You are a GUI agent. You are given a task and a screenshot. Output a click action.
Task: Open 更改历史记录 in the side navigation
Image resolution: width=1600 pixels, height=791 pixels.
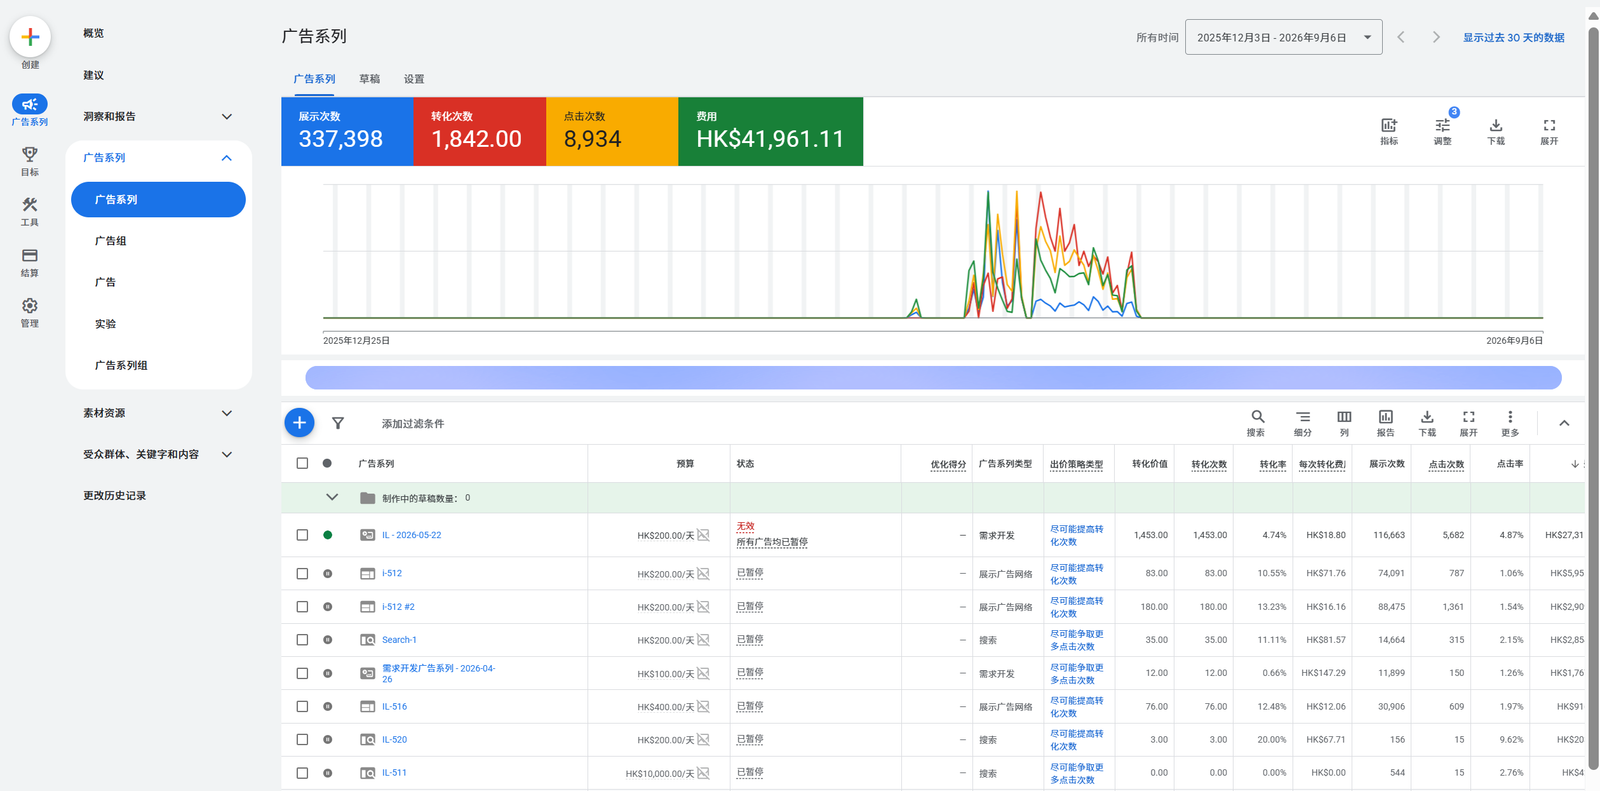click(x=115, y=496)
